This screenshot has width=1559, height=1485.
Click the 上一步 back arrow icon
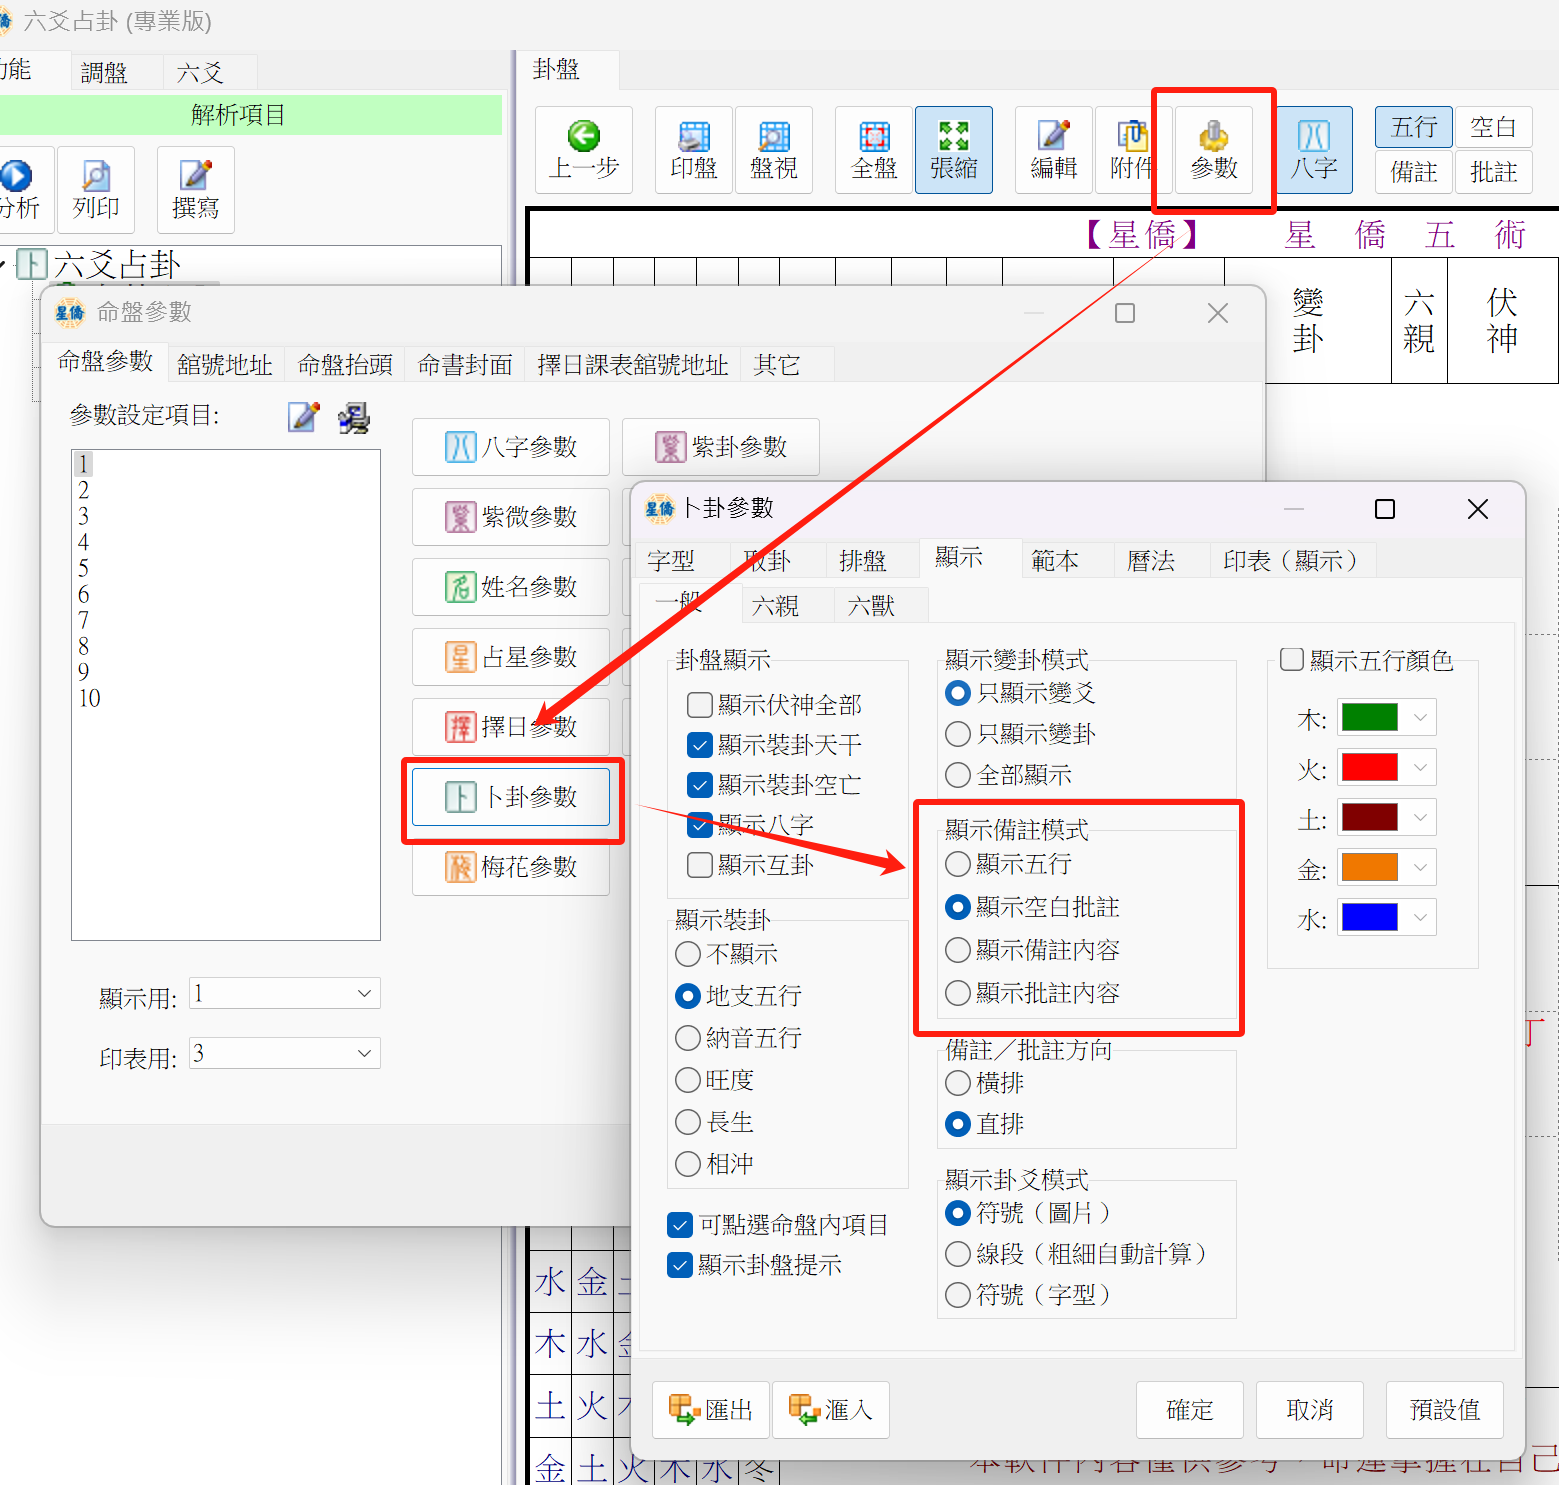pyautogui.click(x=584, y=149)
